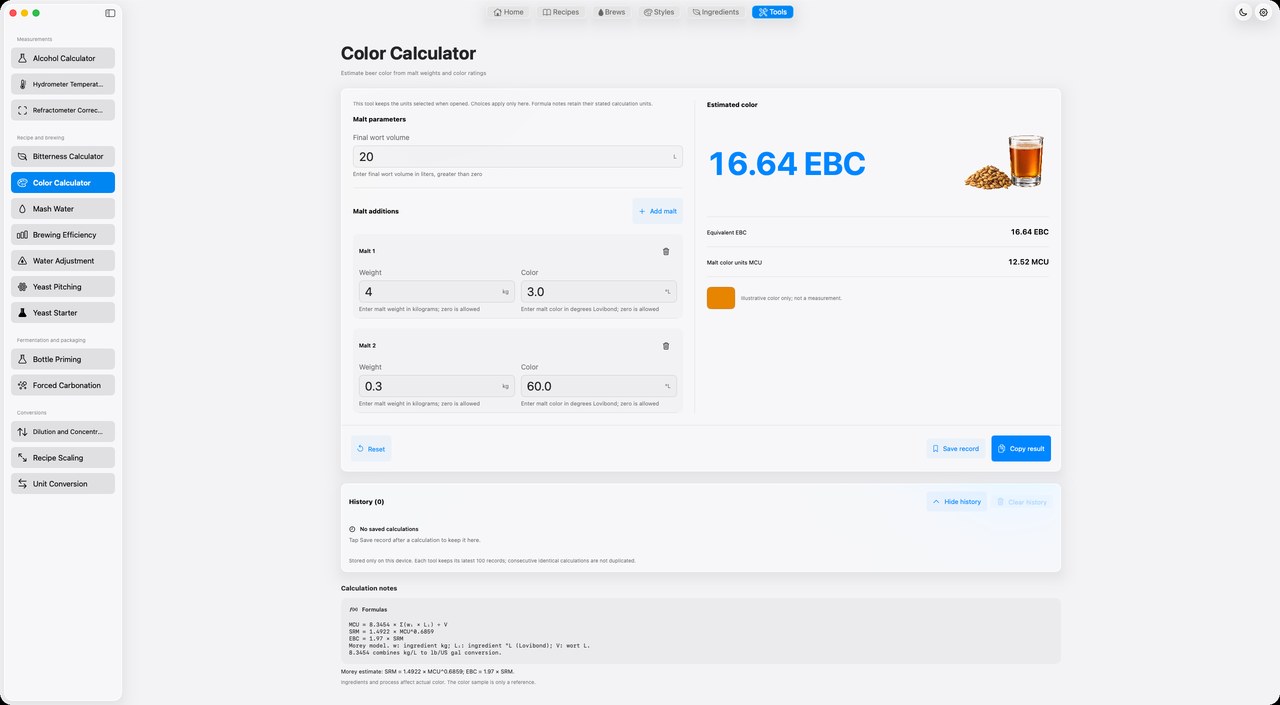This screenshot has width=1280, height=705.
Task: Switch to dark mode moon icon
Action: [1243, 12]
